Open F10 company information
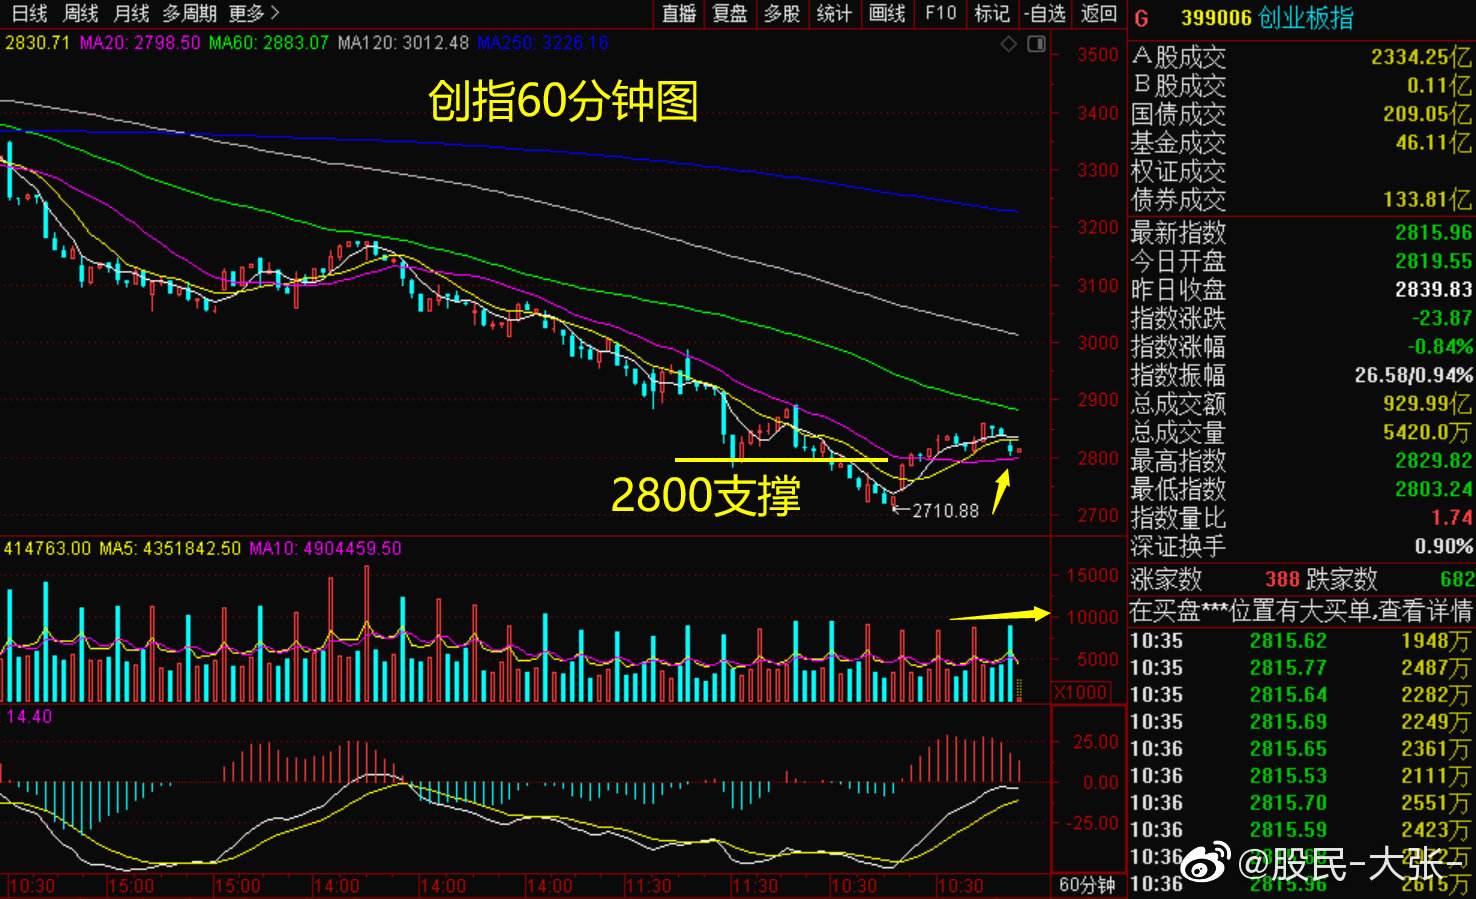Screen dimensions: 1476x899 point(940,13)
